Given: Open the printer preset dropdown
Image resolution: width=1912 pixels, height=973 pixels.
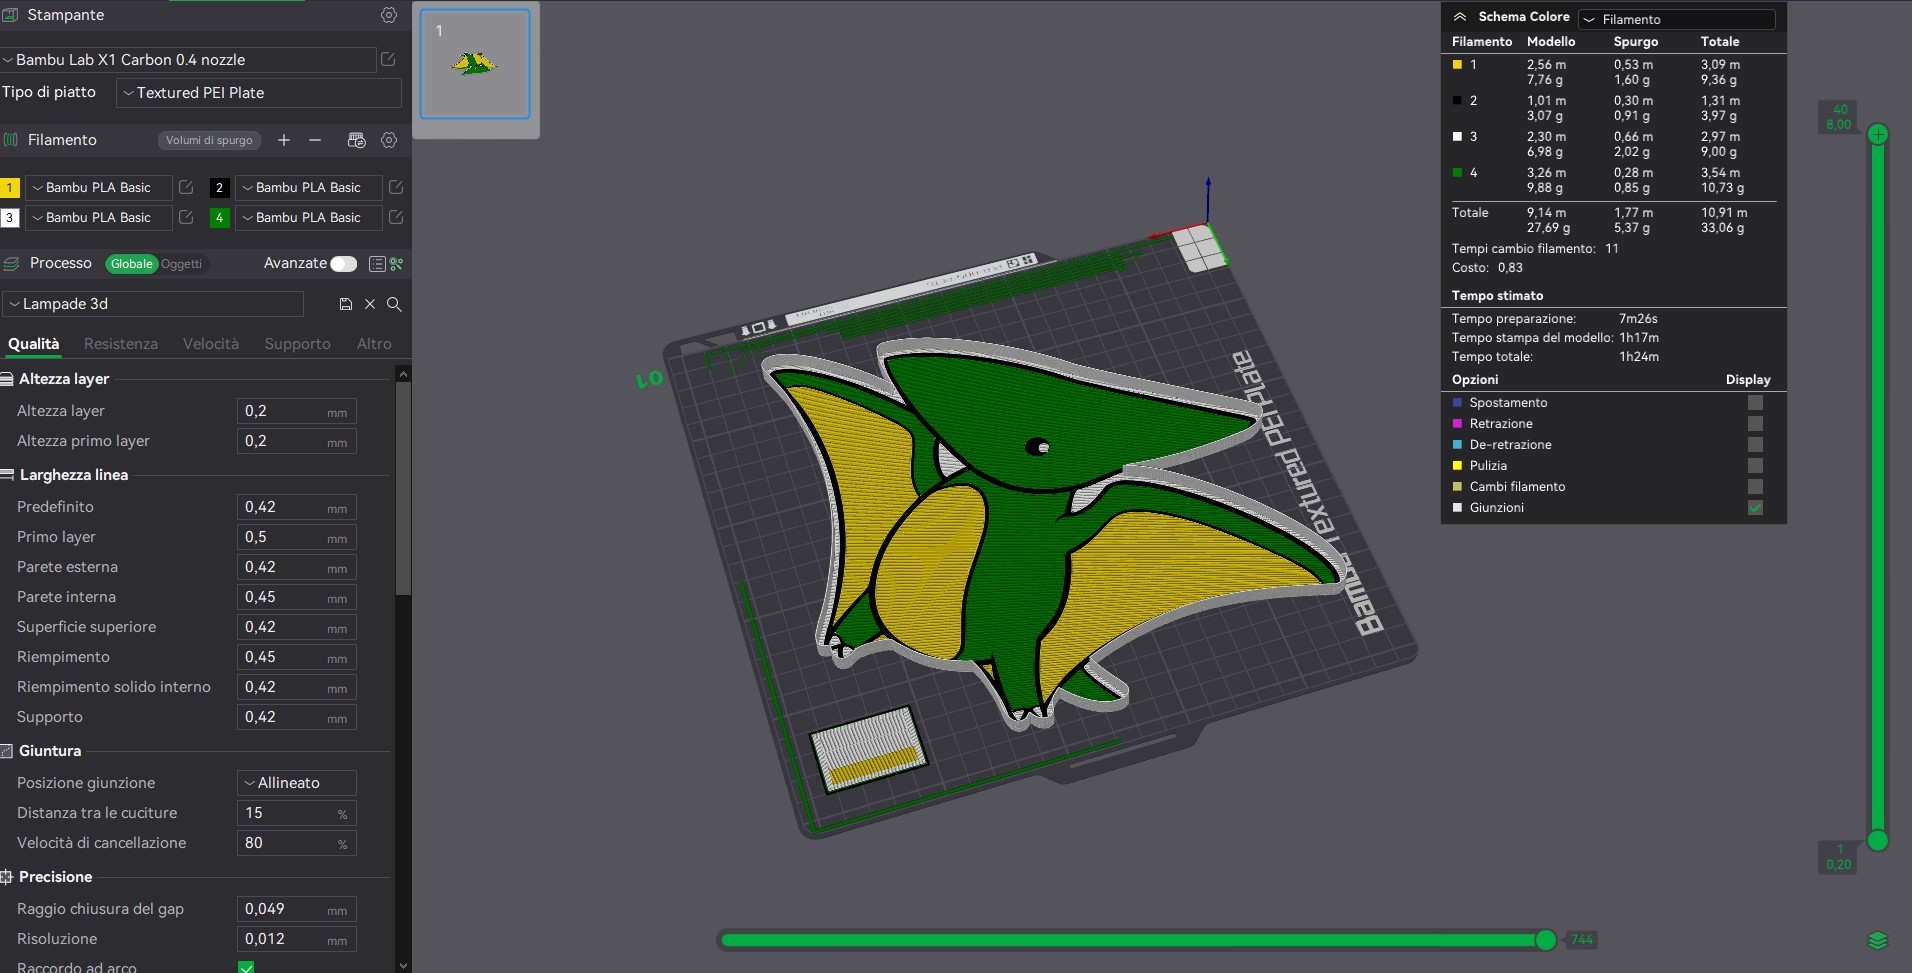Looking at the screenshot, I should coord(188,60).
